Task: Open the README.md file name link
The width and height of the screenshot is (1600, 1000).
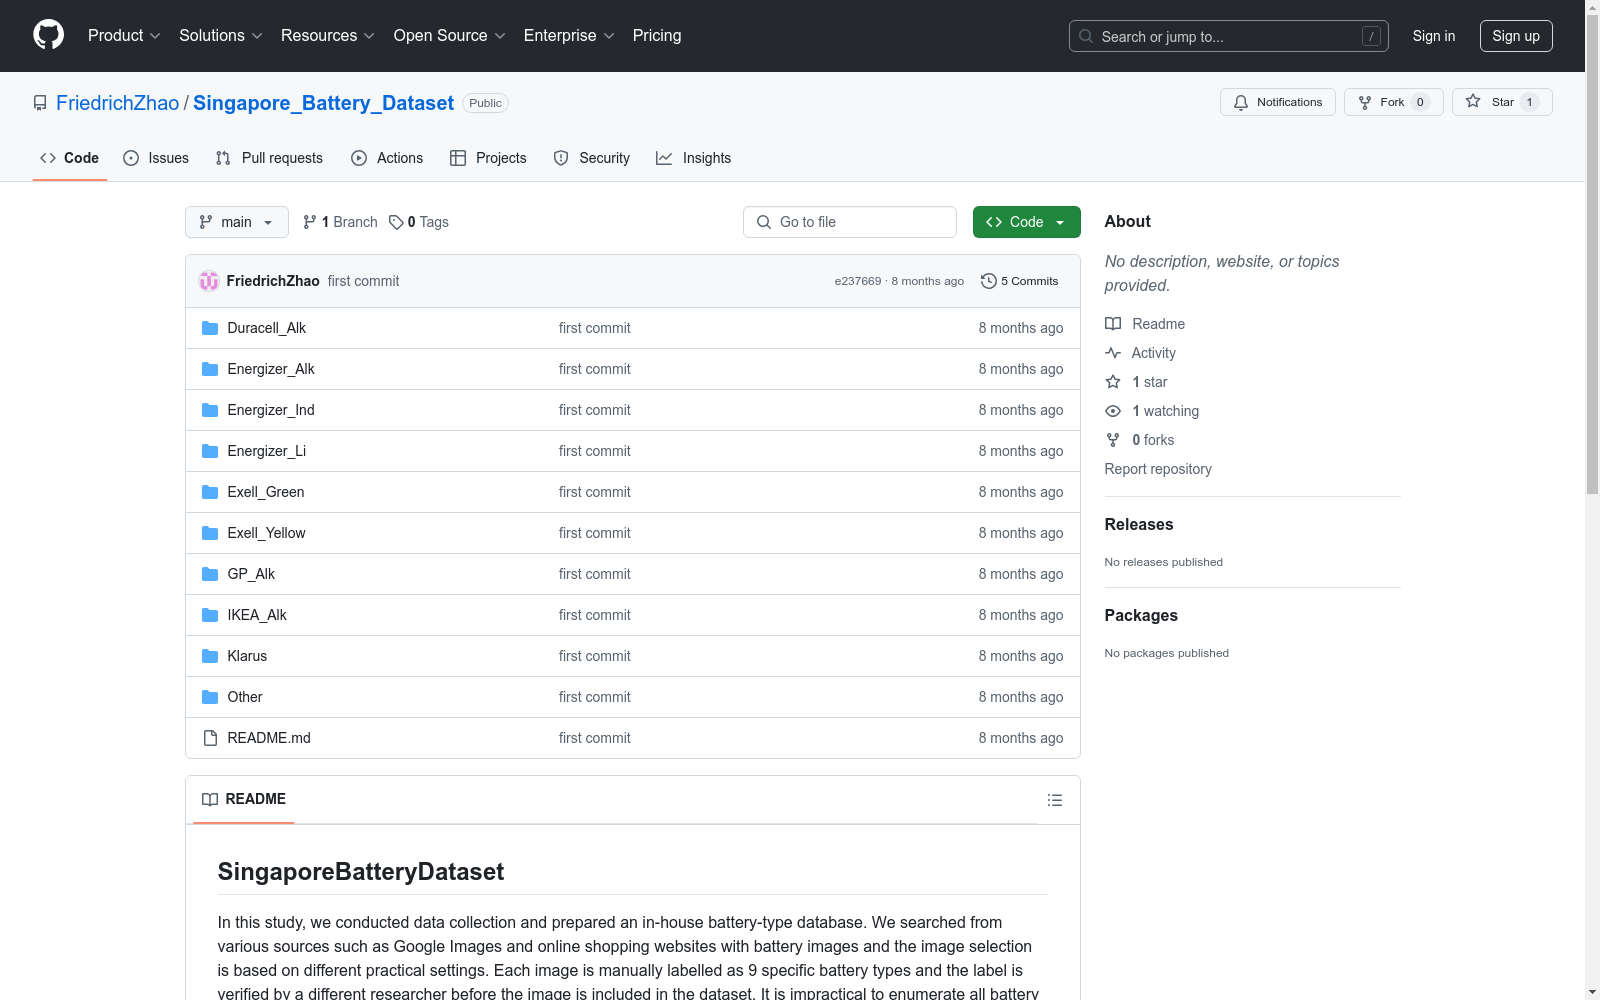Action: 269,738
